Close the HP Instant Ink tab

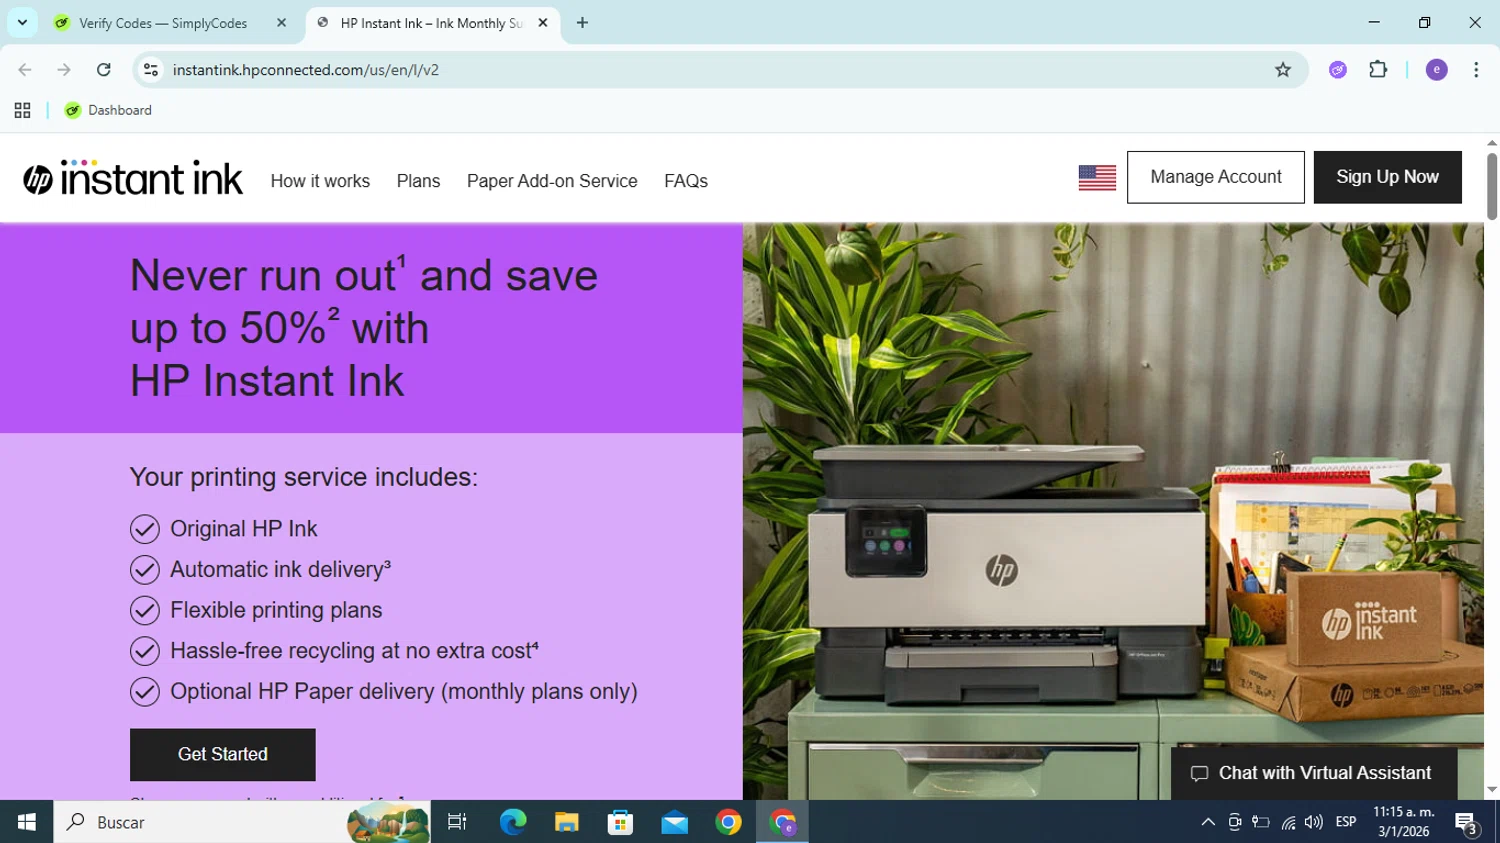pyautogui.click(x=543, y=23)
